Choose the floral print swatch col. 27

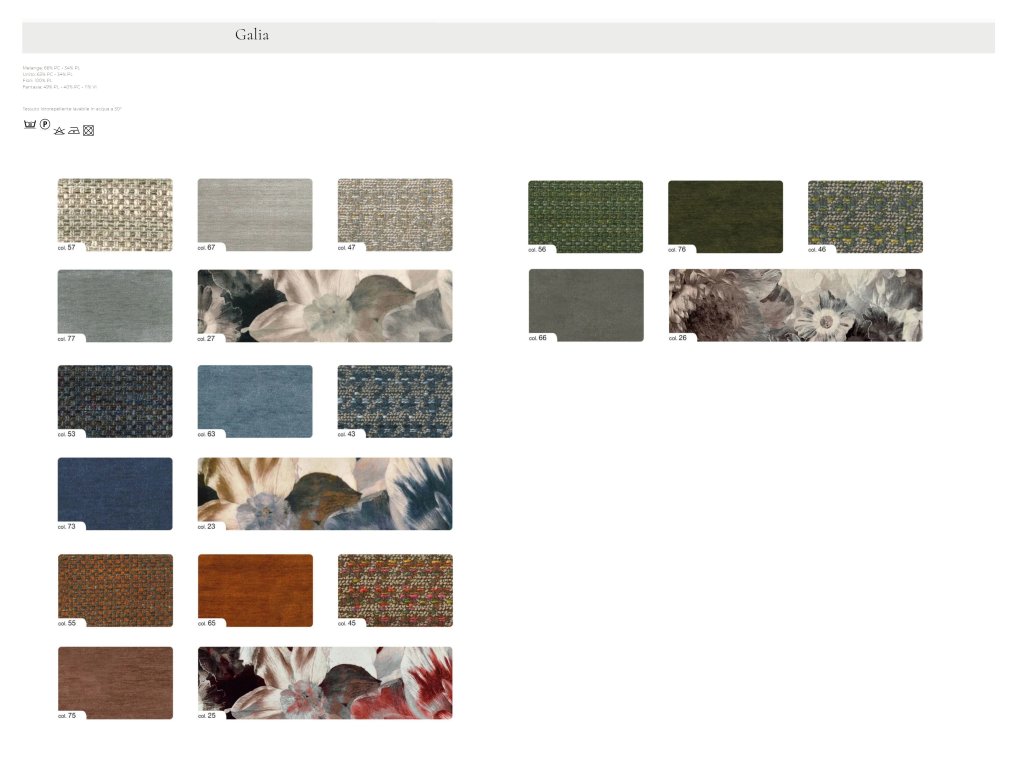click(325, 305)
